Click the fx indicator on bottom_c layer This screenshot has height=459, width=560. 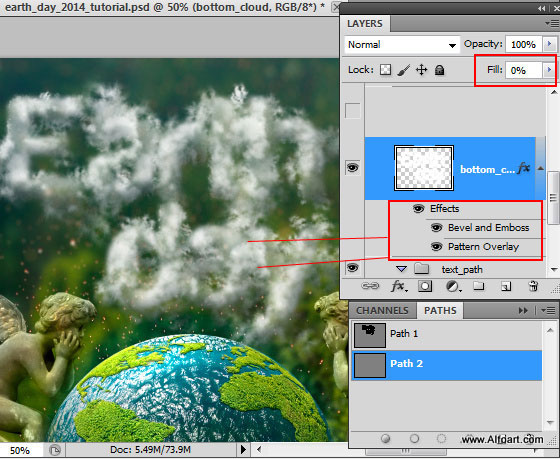pos(523,168)
